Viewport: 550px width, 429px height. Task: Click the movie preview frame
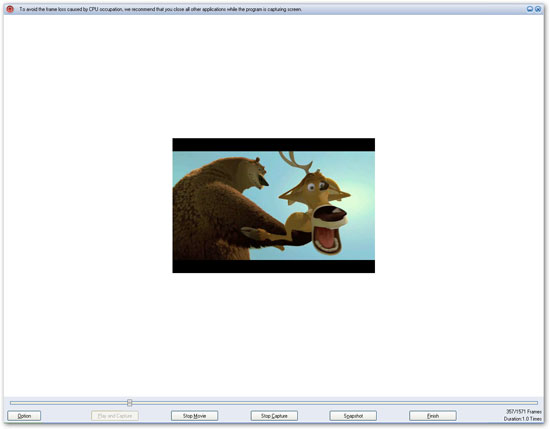coord(274,206)
